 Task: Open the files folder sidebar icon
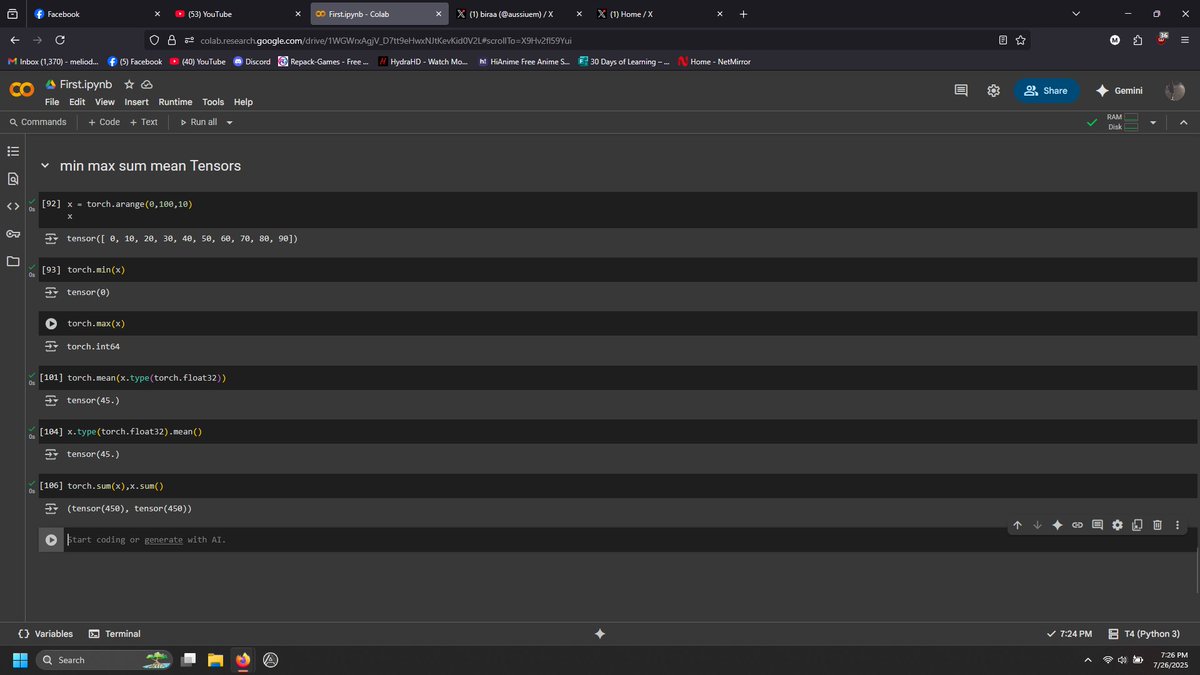coord(13,262)
